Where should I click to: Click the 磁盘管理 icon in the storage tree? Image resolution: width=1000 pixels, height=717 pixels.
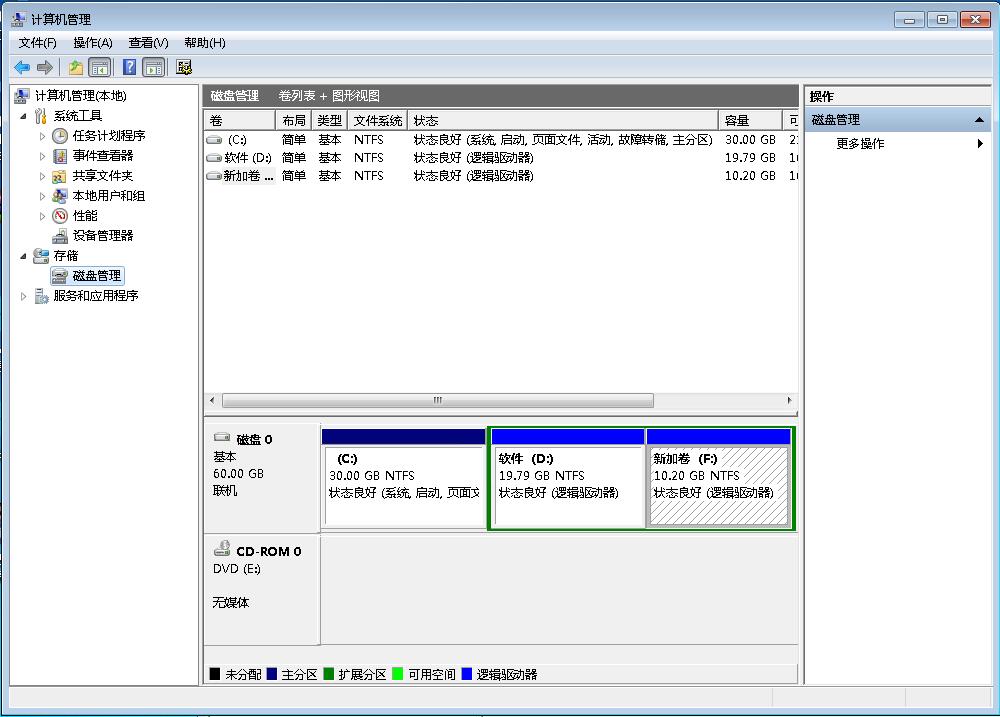point(60,275)
